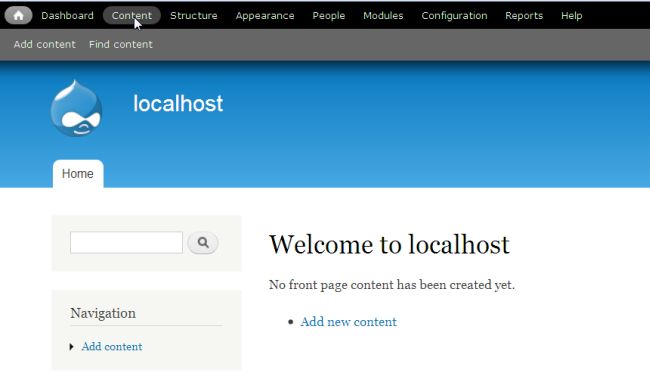Click the Drupal drop logo
The height and width of the screenshot is (376, 650).
(x=76, y=108)
